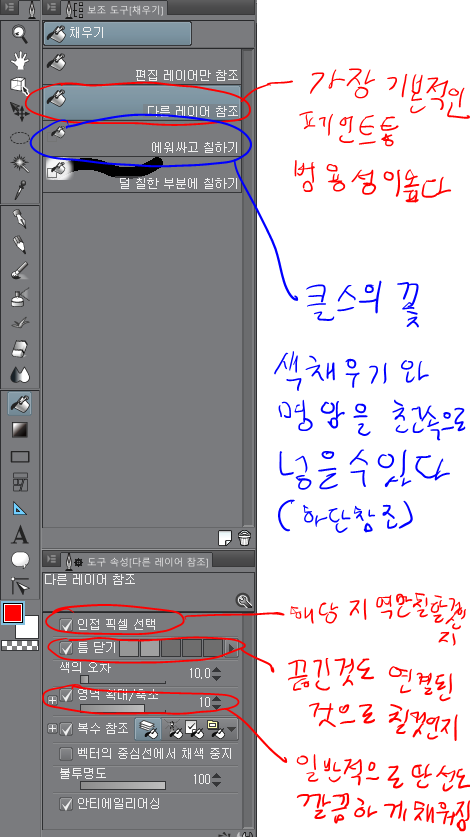Select the Blend droplets tool
The width and height of the screenshot is (470, 837).
(20, 375)
